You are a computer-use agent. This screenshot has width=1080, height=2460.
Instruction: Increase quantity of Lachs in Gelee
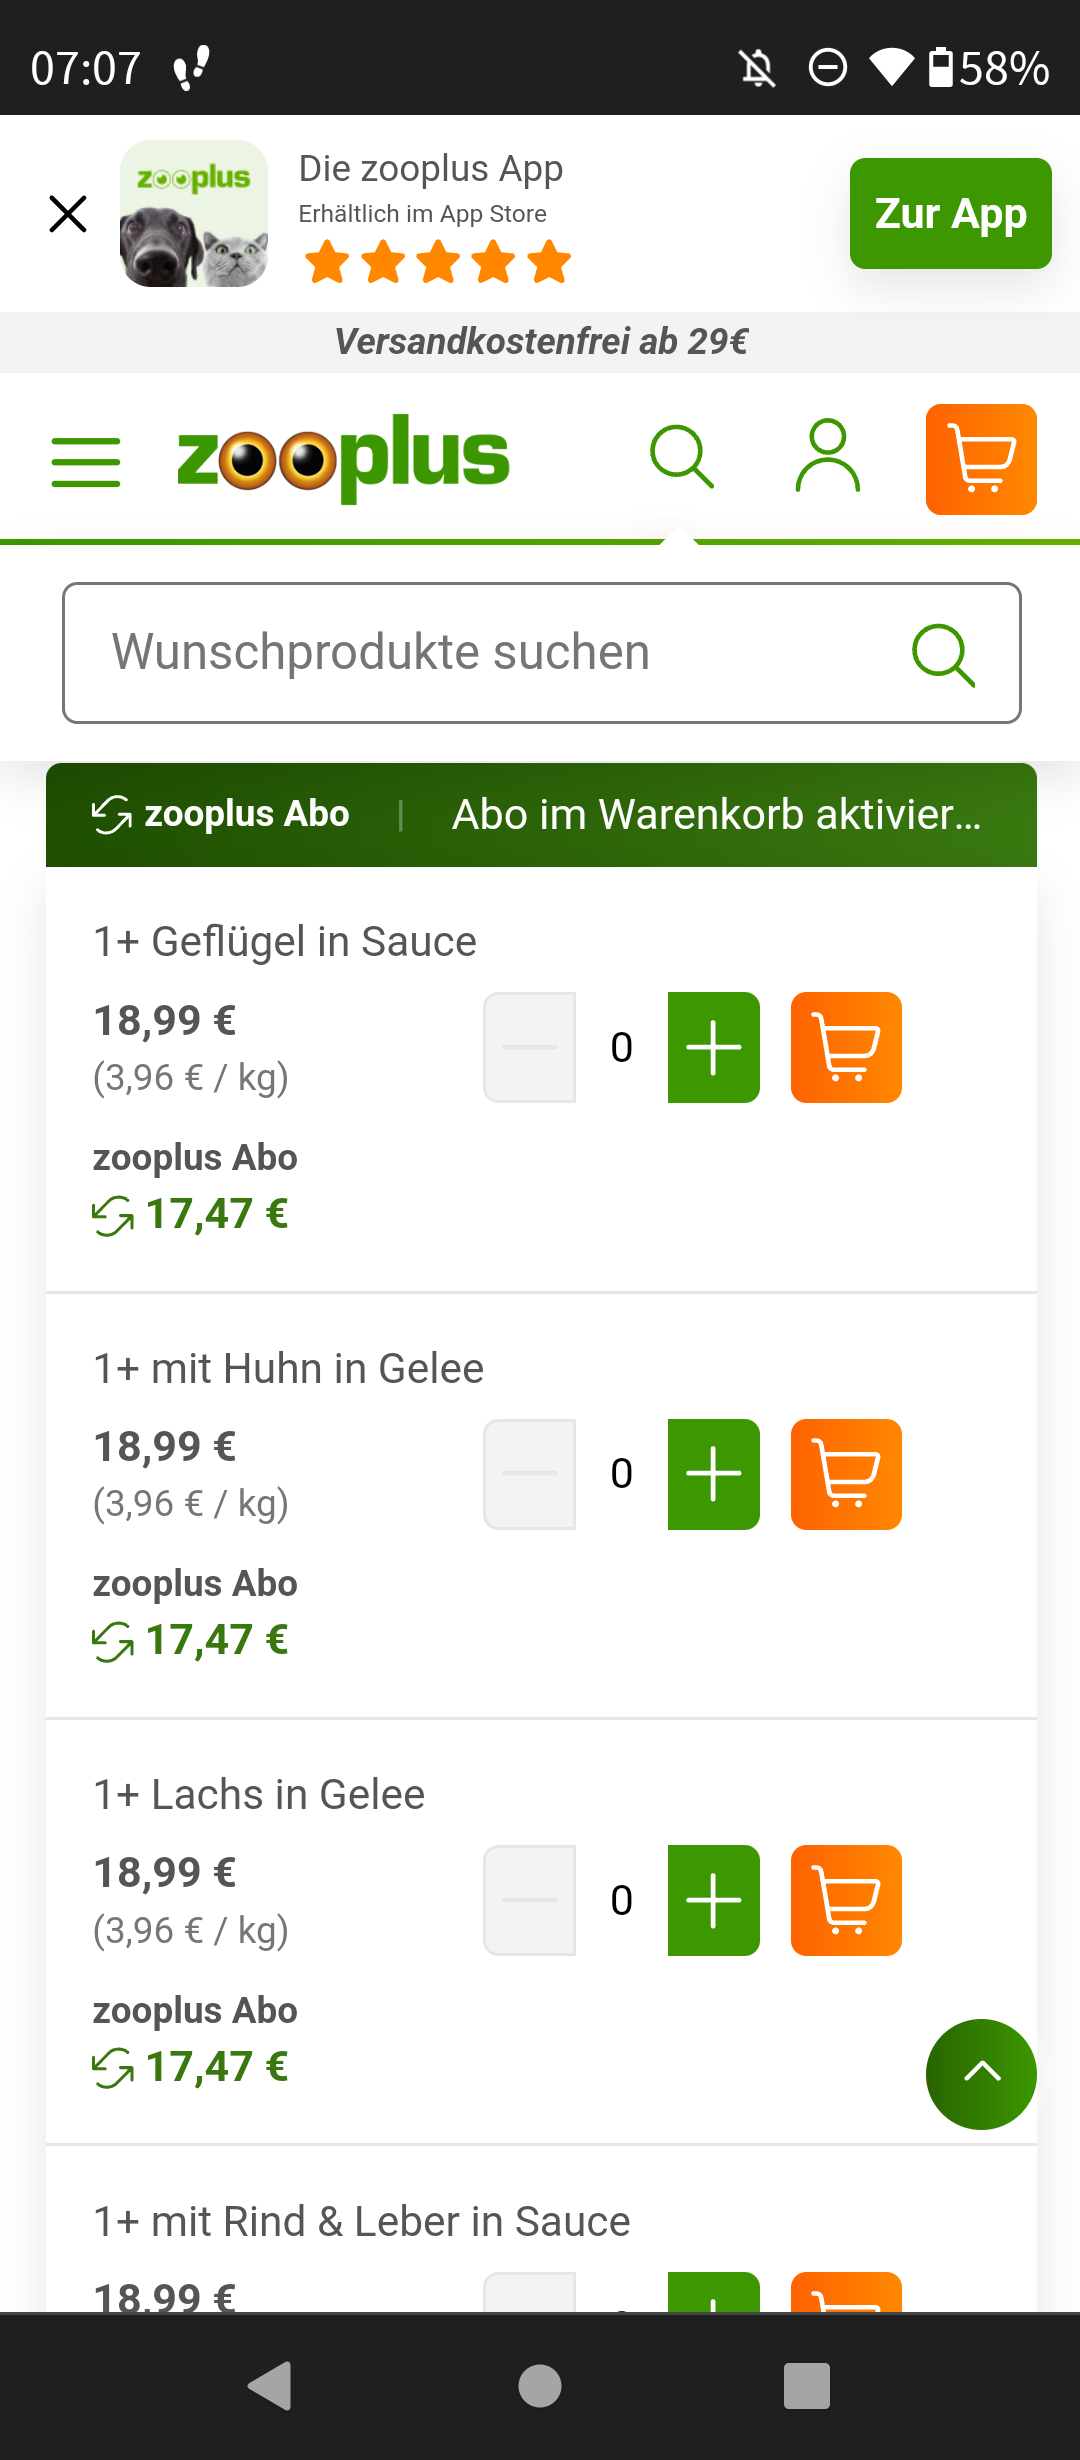[714, 1900]
